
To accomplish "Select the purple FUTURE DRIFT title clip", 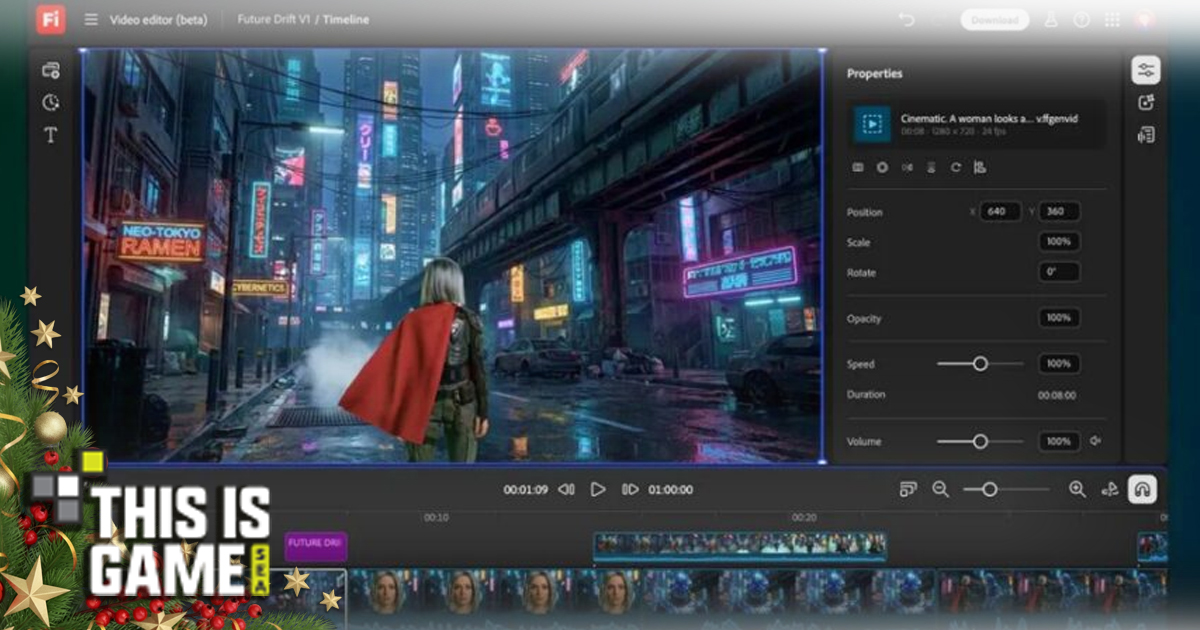I will point(316,546).
